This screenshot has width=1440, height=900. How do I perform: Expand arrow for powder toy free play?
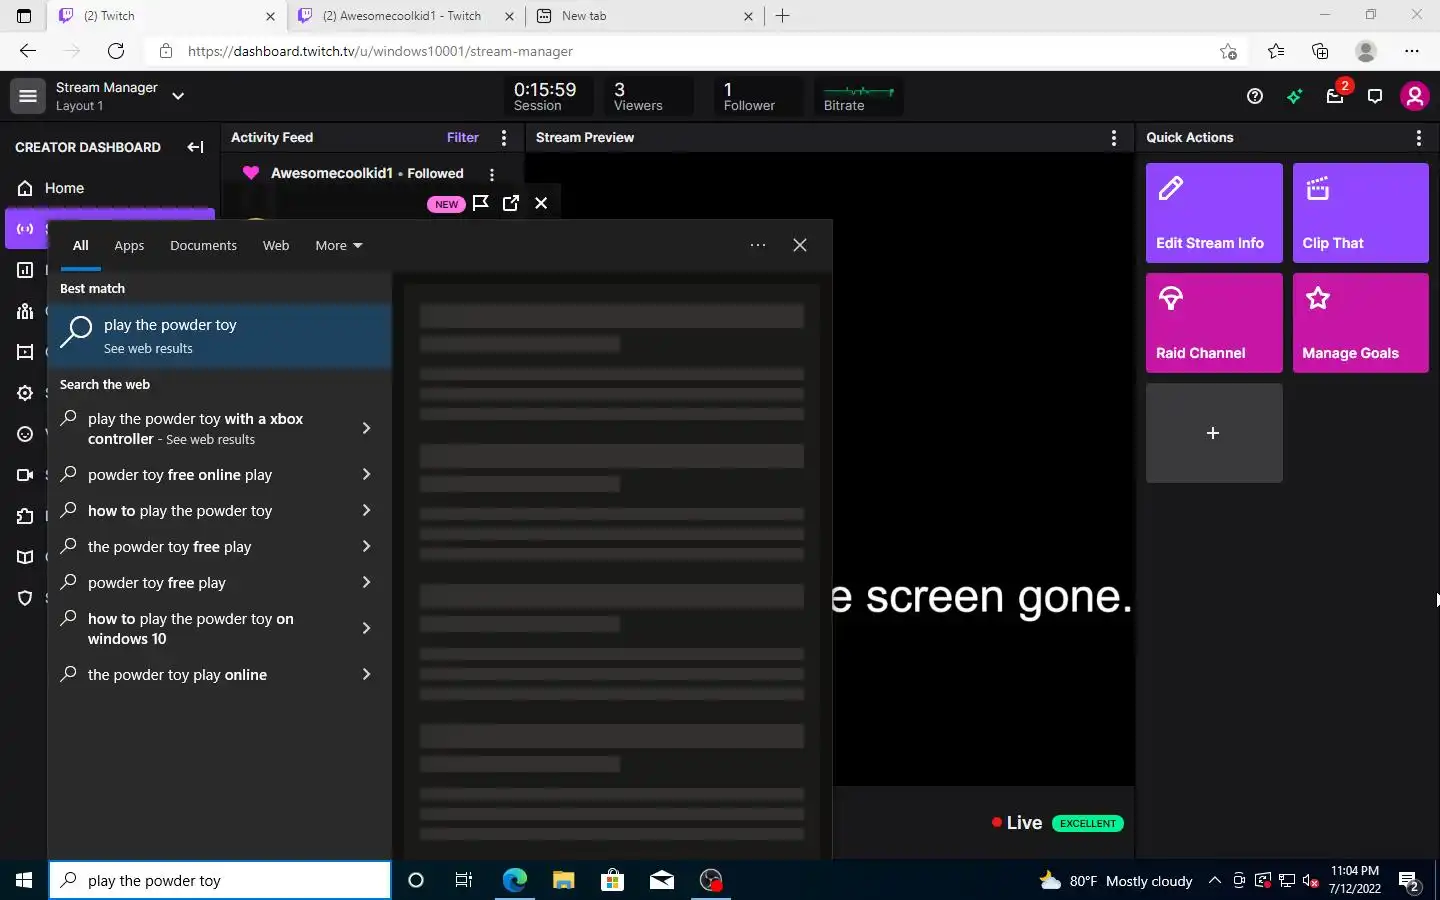366,582
